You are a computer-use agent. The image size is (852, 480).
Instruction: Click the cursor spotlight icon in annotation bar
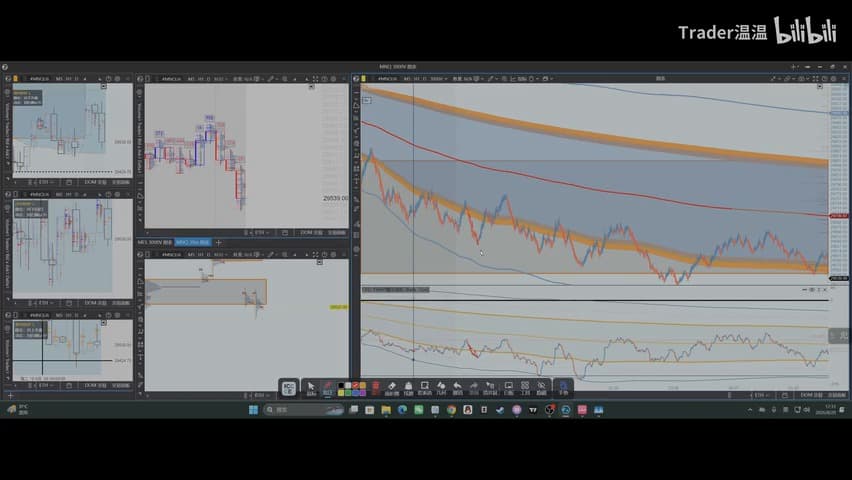click(x=490, y=388)
